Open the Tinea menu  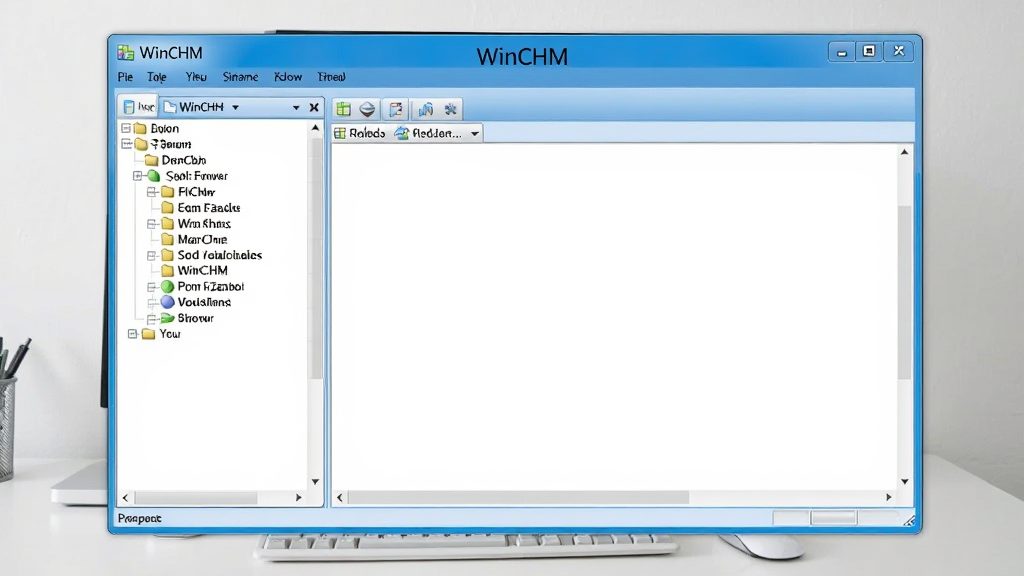click(x=332, y=77)
